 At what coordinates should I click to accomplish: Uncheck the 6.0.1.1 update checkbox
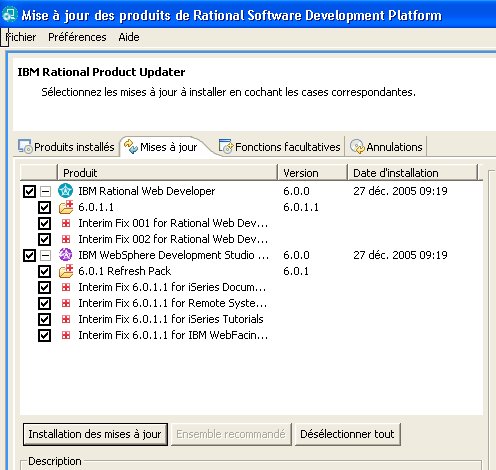pos(44,208)
